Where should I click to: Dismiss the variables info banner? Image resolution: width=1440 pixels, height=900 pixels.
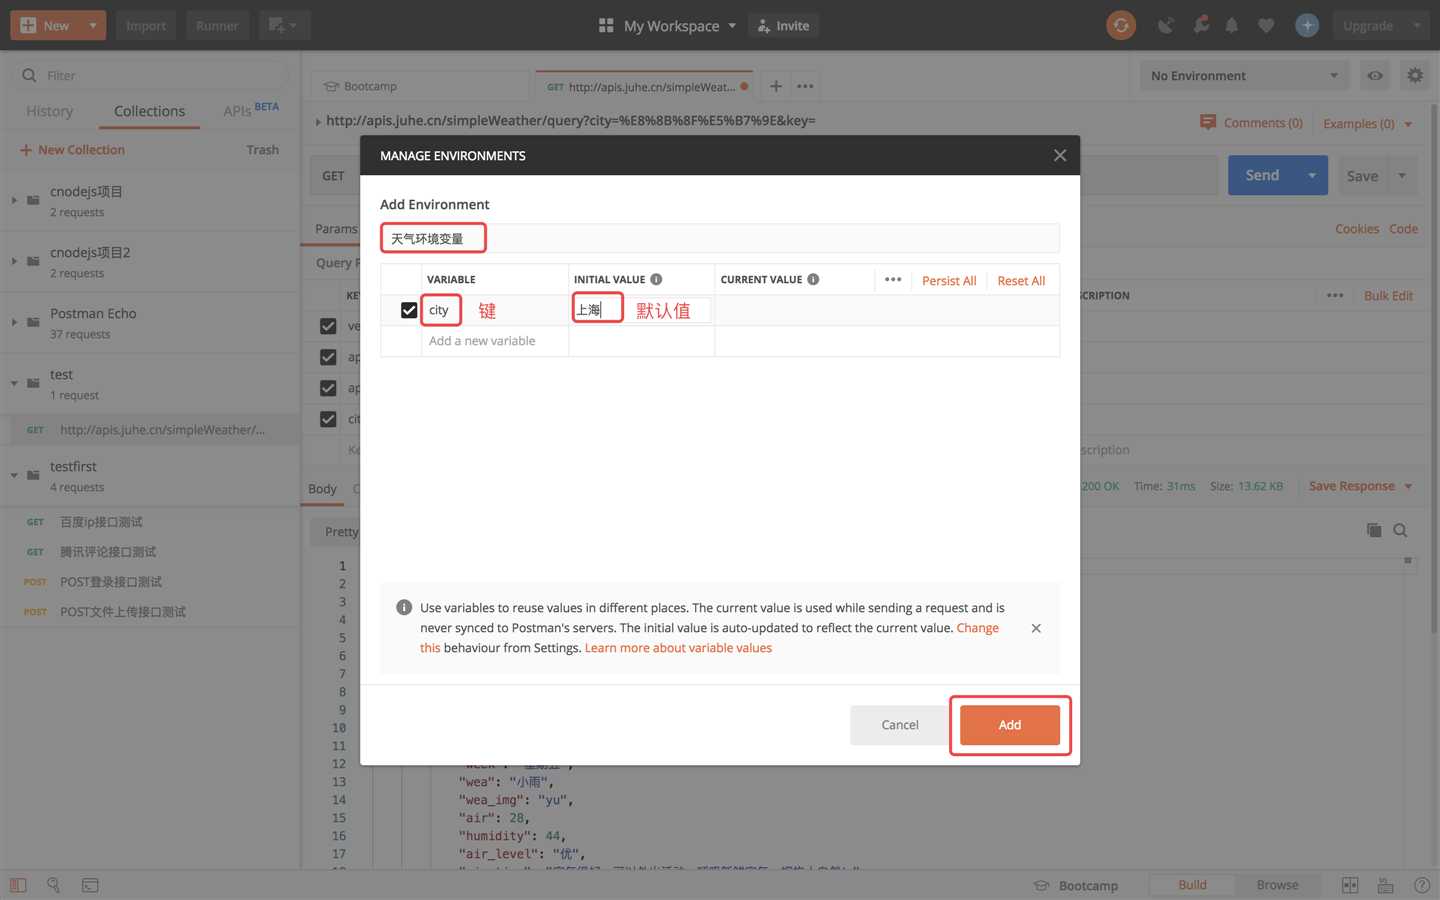click(x=1036, y=628)
